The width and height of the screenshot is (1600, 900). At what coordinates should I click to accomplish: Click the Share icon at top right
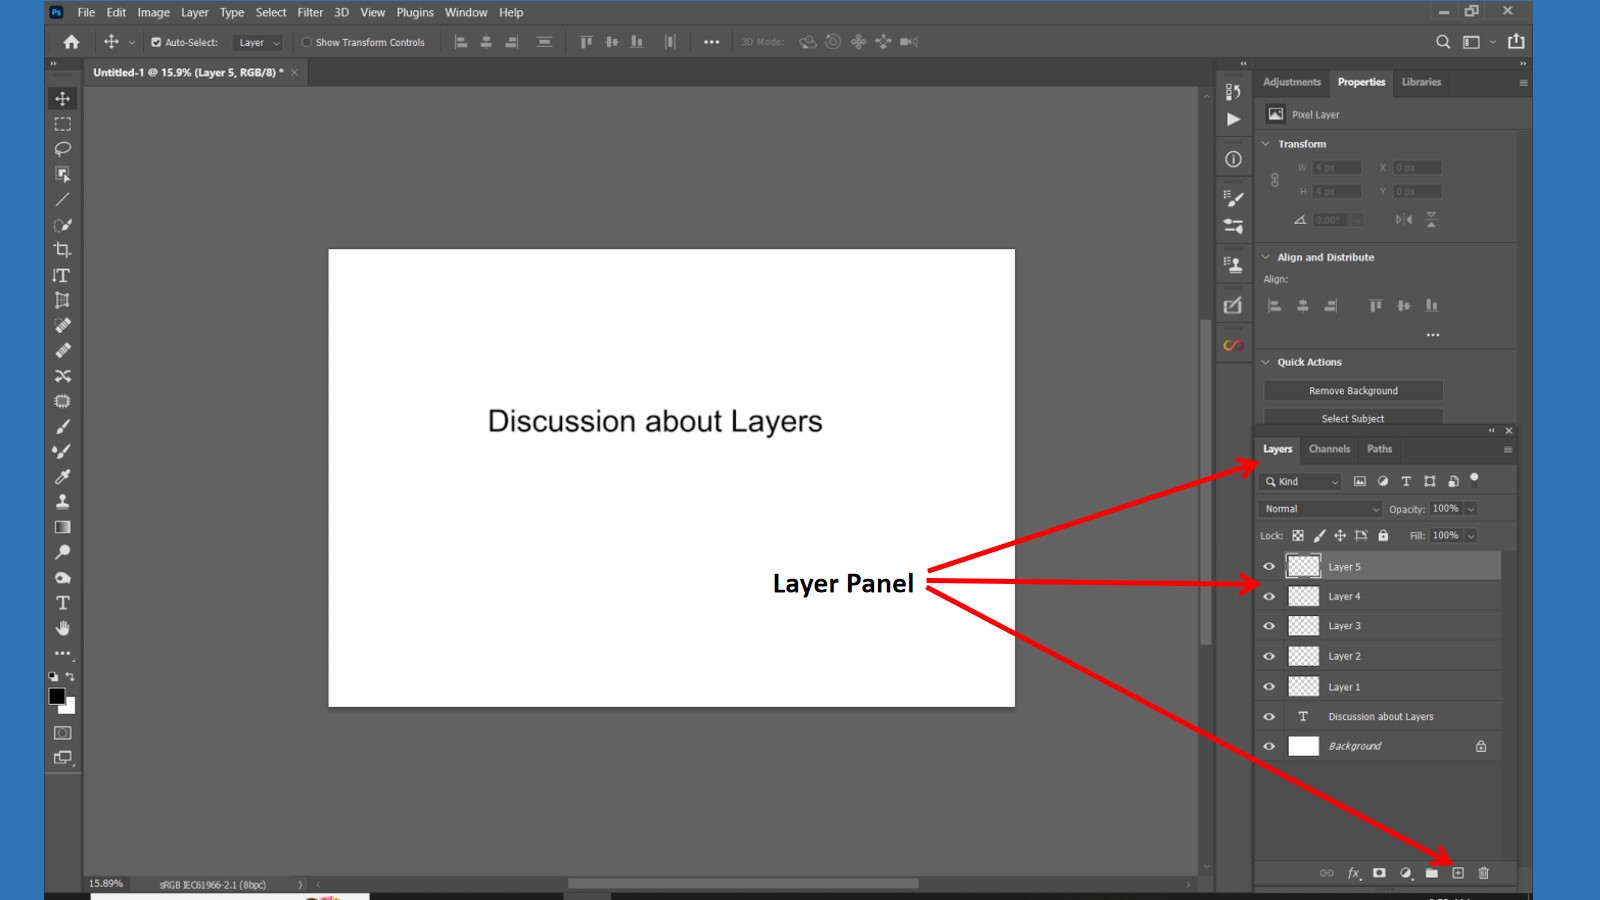1516,41
